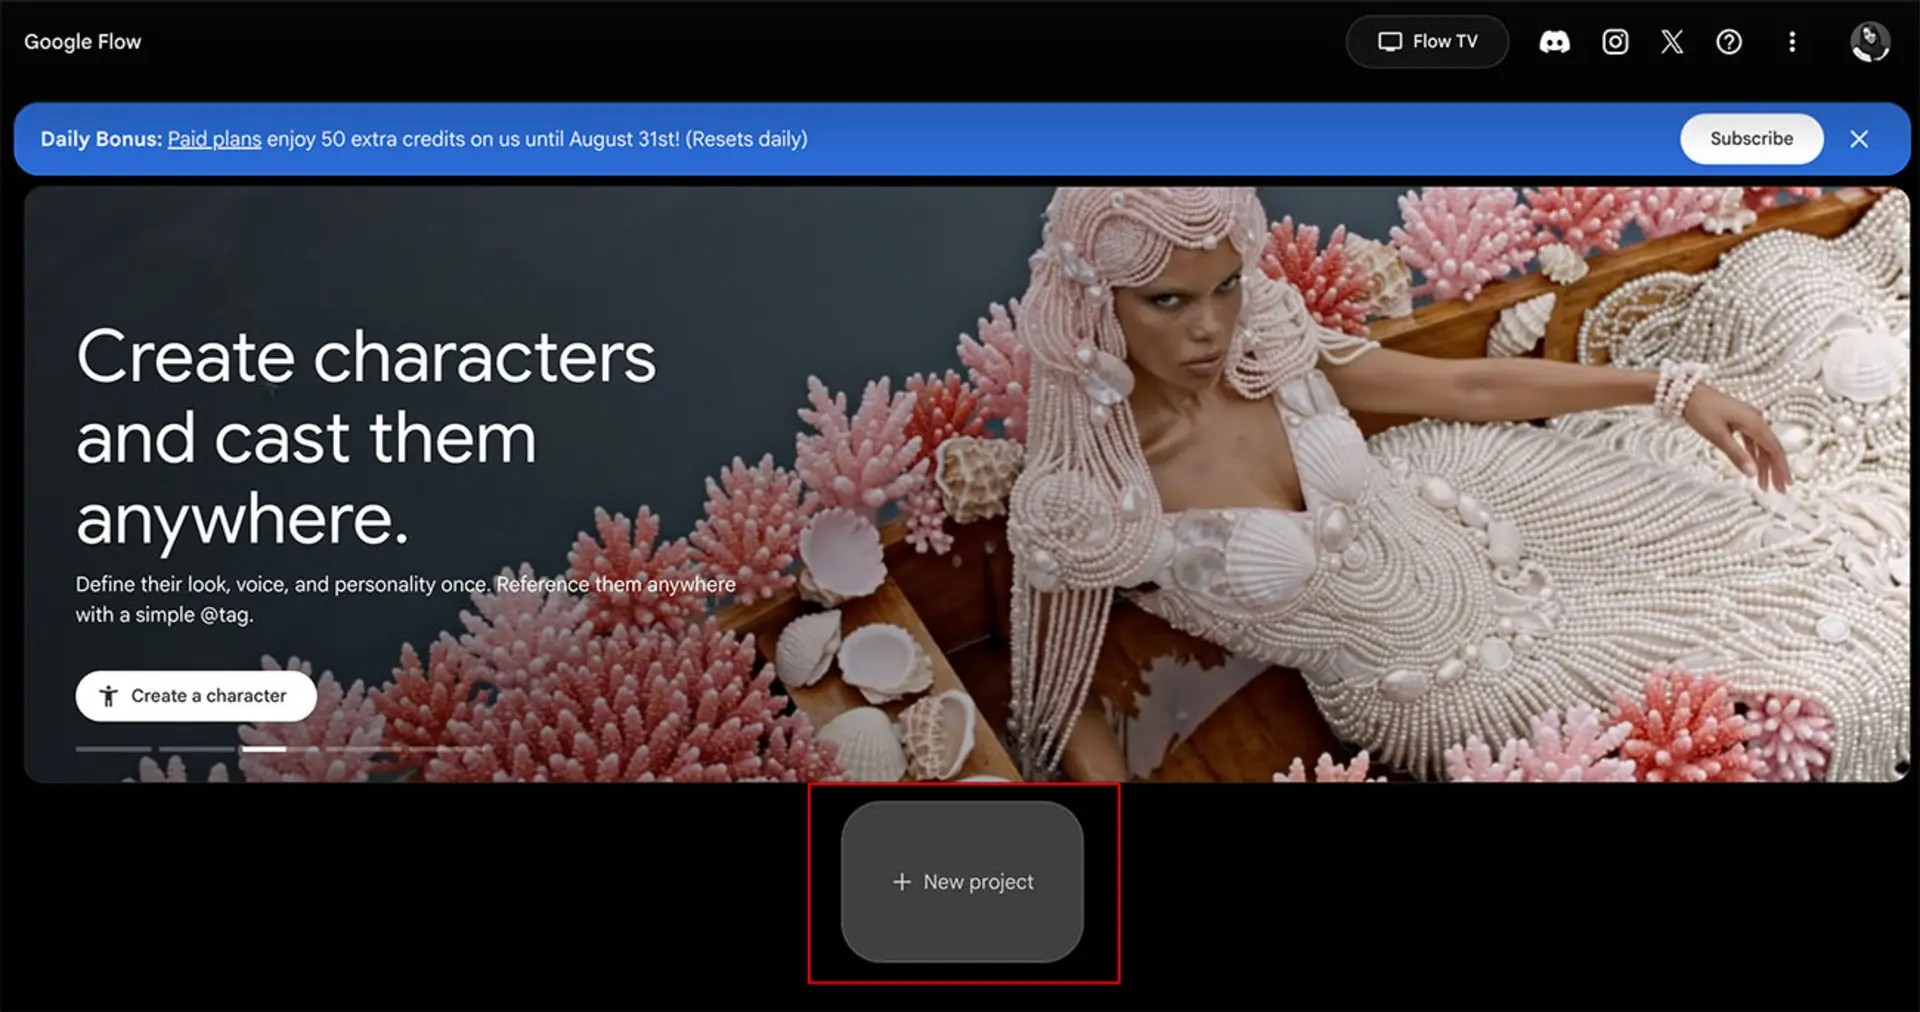Viewport: 1920px width, 1012px height.
Task: Click Create a character button
Action: 196,696
